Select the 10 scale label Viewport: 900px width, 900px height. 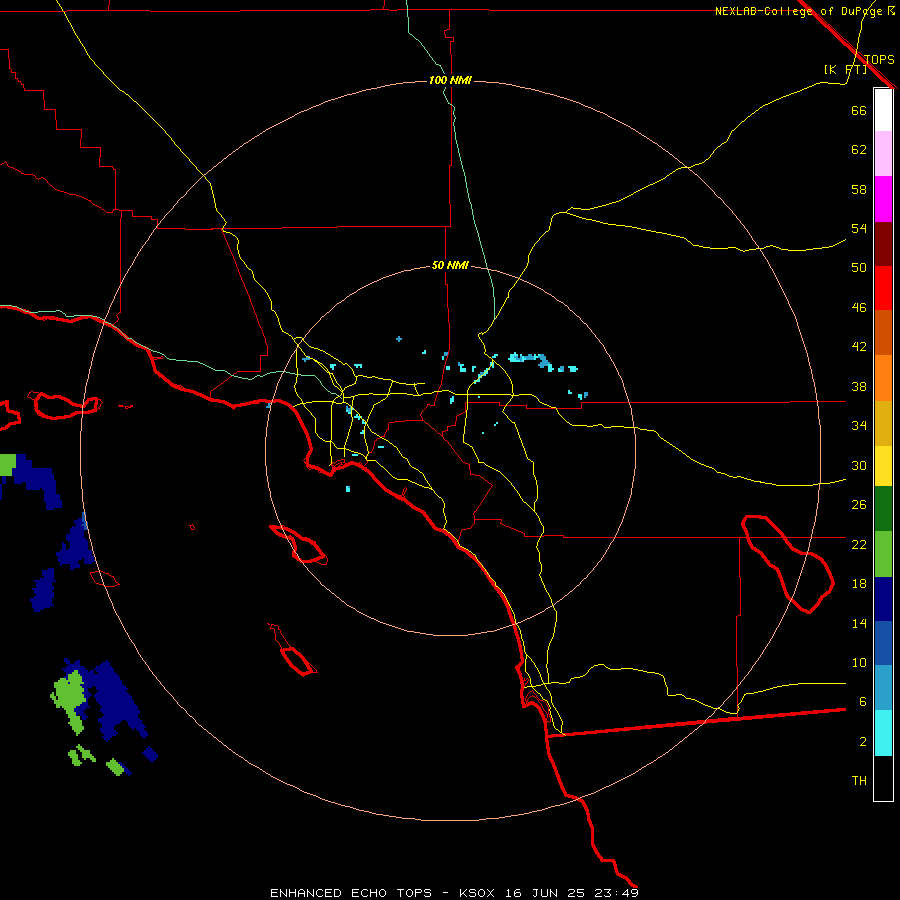pyautogui.click(x=859, y=662)
